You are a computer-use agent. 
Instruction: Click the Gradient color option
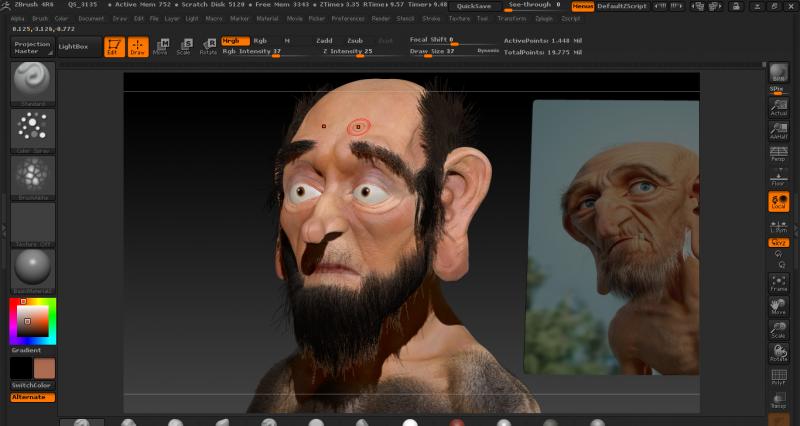(x=27, y=350)
